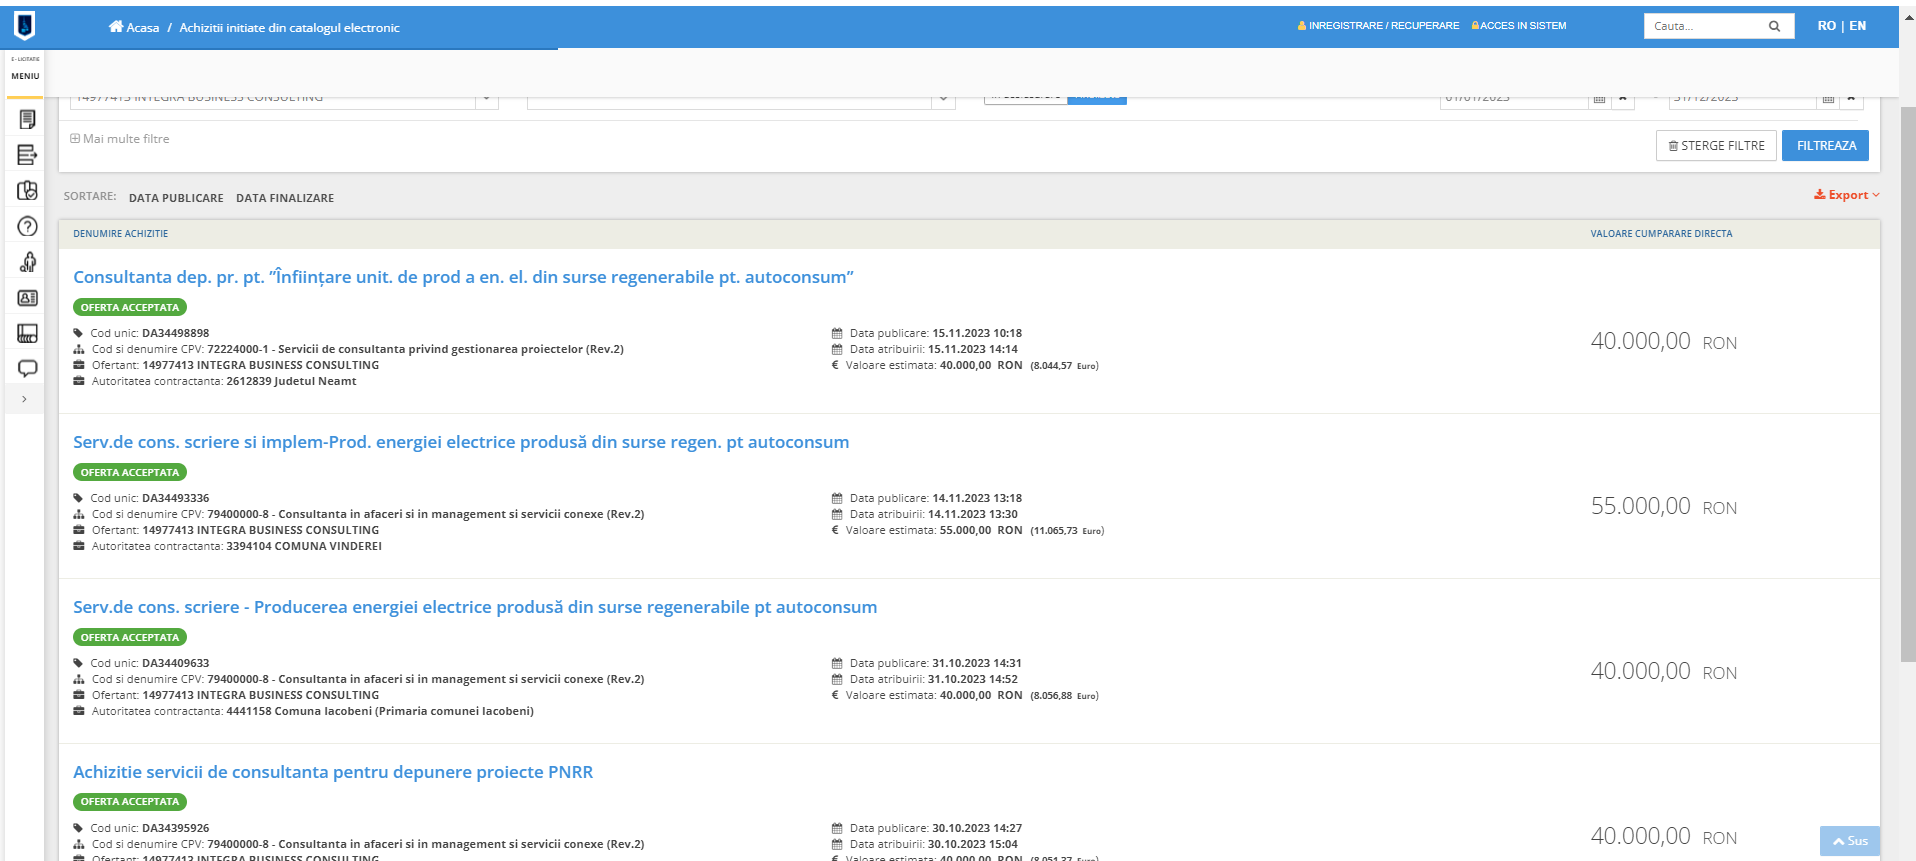The width and height of the screenshot is (1916, 861).
Task: Click the home icon next to Acasa
Action: click(x=116, y=27)
